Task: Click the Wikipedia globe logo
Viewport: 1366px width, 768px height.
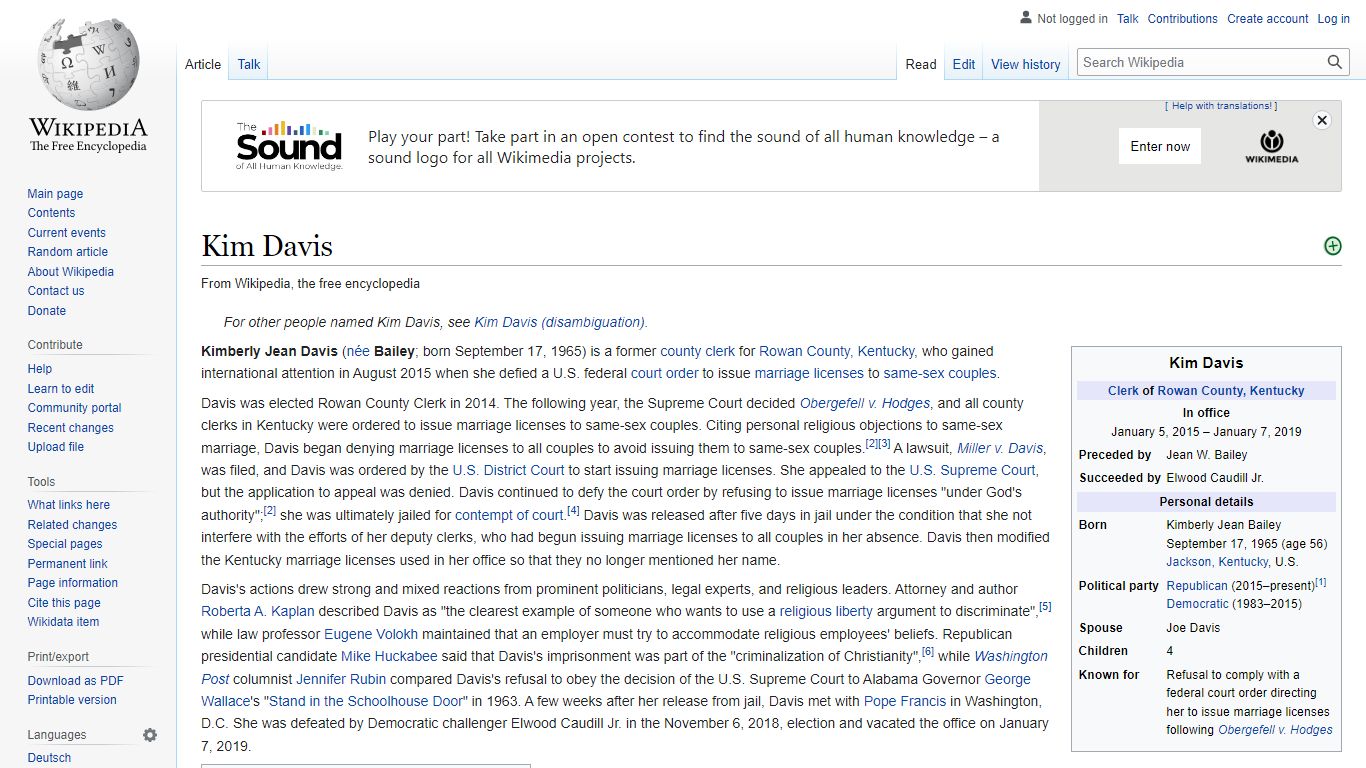Action: 88,62
